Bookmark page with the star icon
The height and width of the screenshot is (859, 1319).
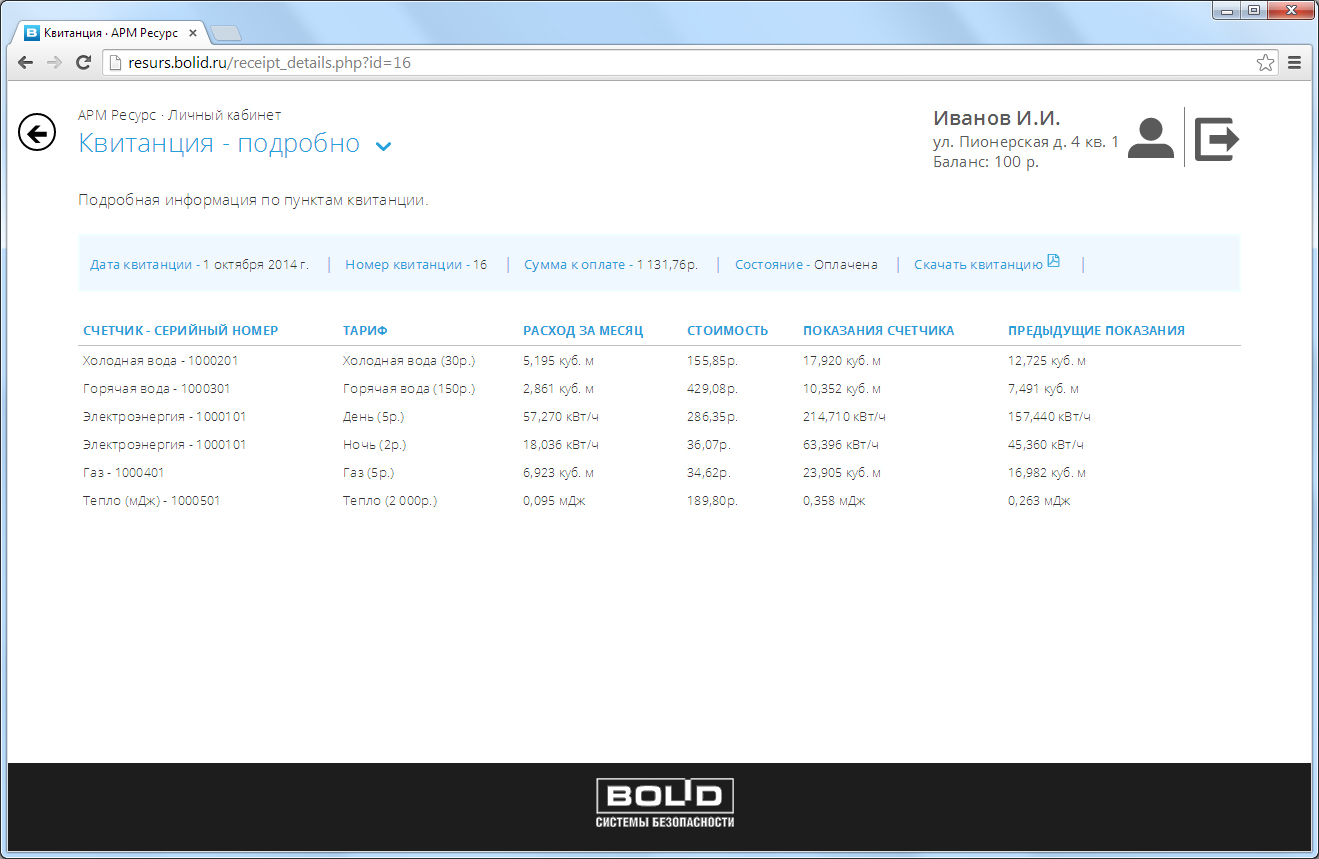[x=1265, y=63]
